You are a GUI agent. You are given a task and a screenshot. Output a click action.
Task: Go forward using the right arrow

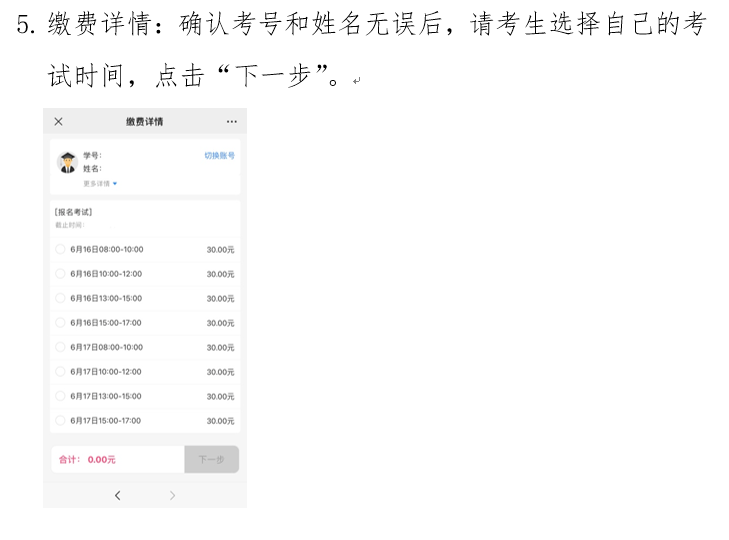172,495
